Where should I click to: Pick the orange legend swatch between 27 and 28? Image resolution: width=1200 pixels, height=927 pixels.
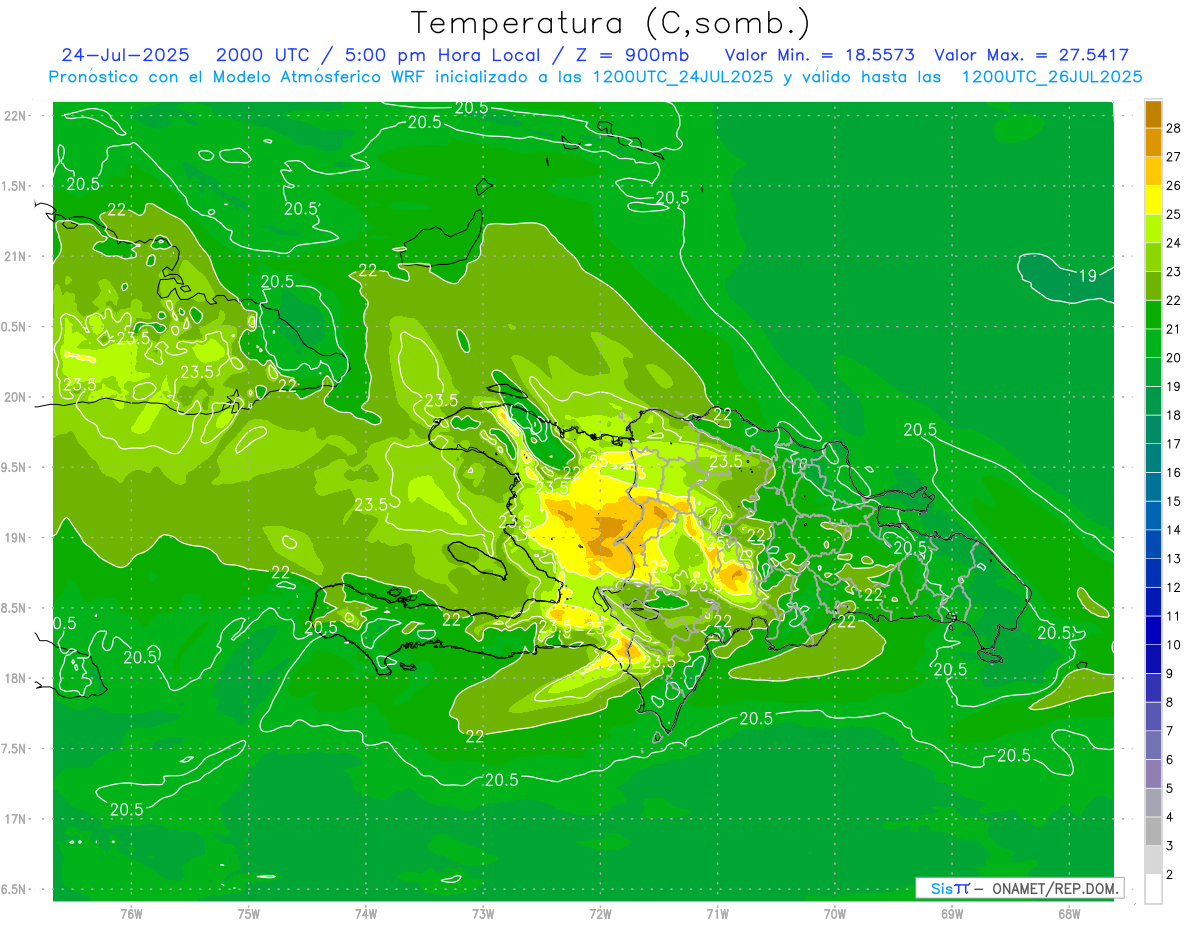pyautogui.click(x=1154, y=142)
